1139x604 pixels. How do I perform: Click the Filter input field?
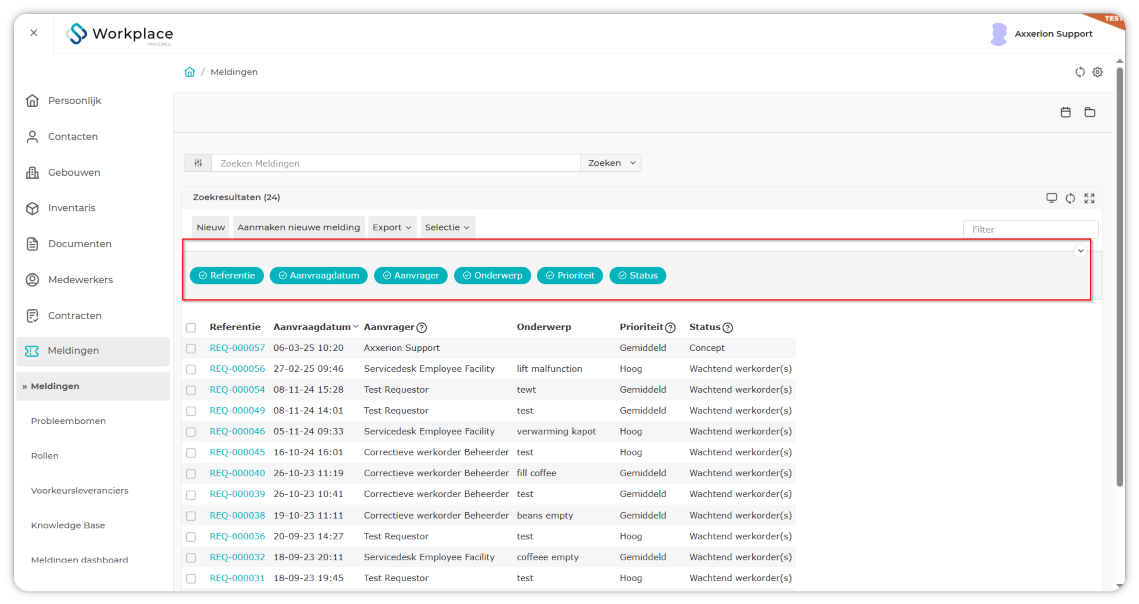[1031, 230]
